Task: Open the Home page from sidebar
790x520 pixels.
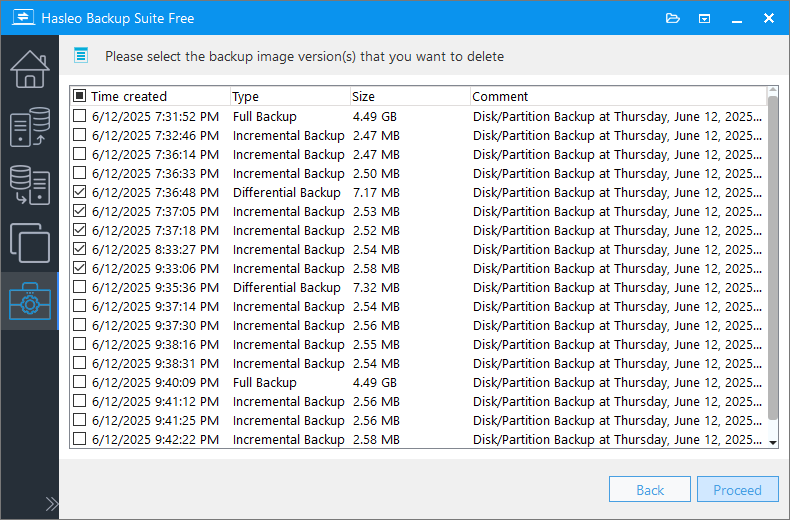Action: click(x=30, y=69)
